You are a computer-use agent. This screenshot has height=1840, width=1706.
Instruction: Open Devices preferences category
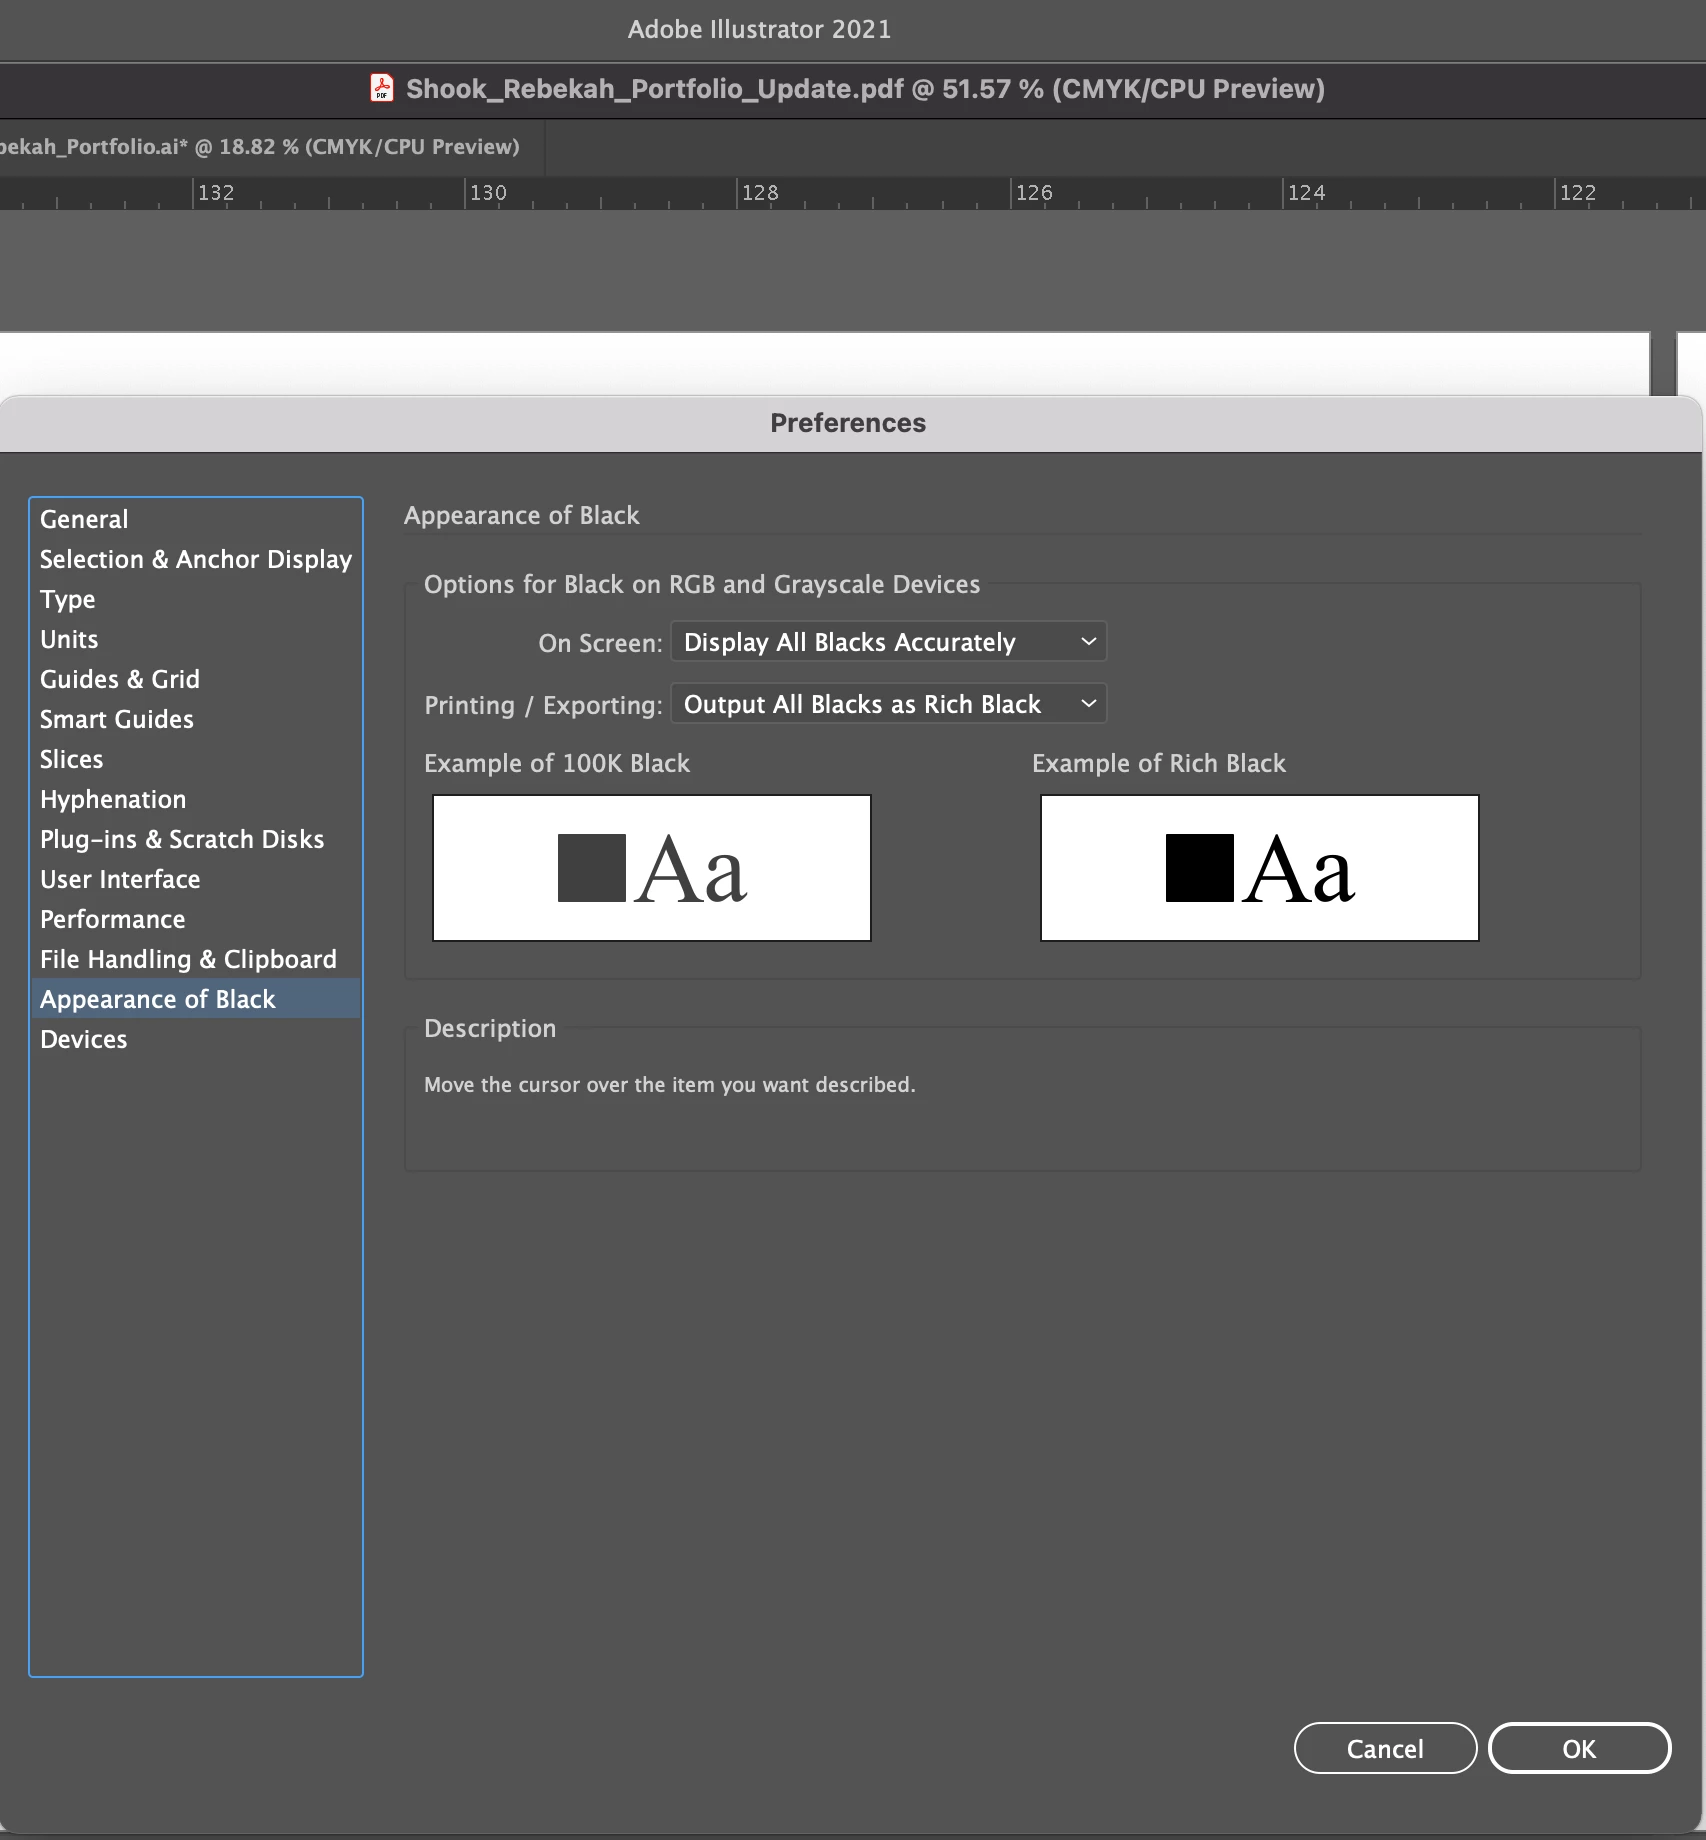coord(195,1039)
